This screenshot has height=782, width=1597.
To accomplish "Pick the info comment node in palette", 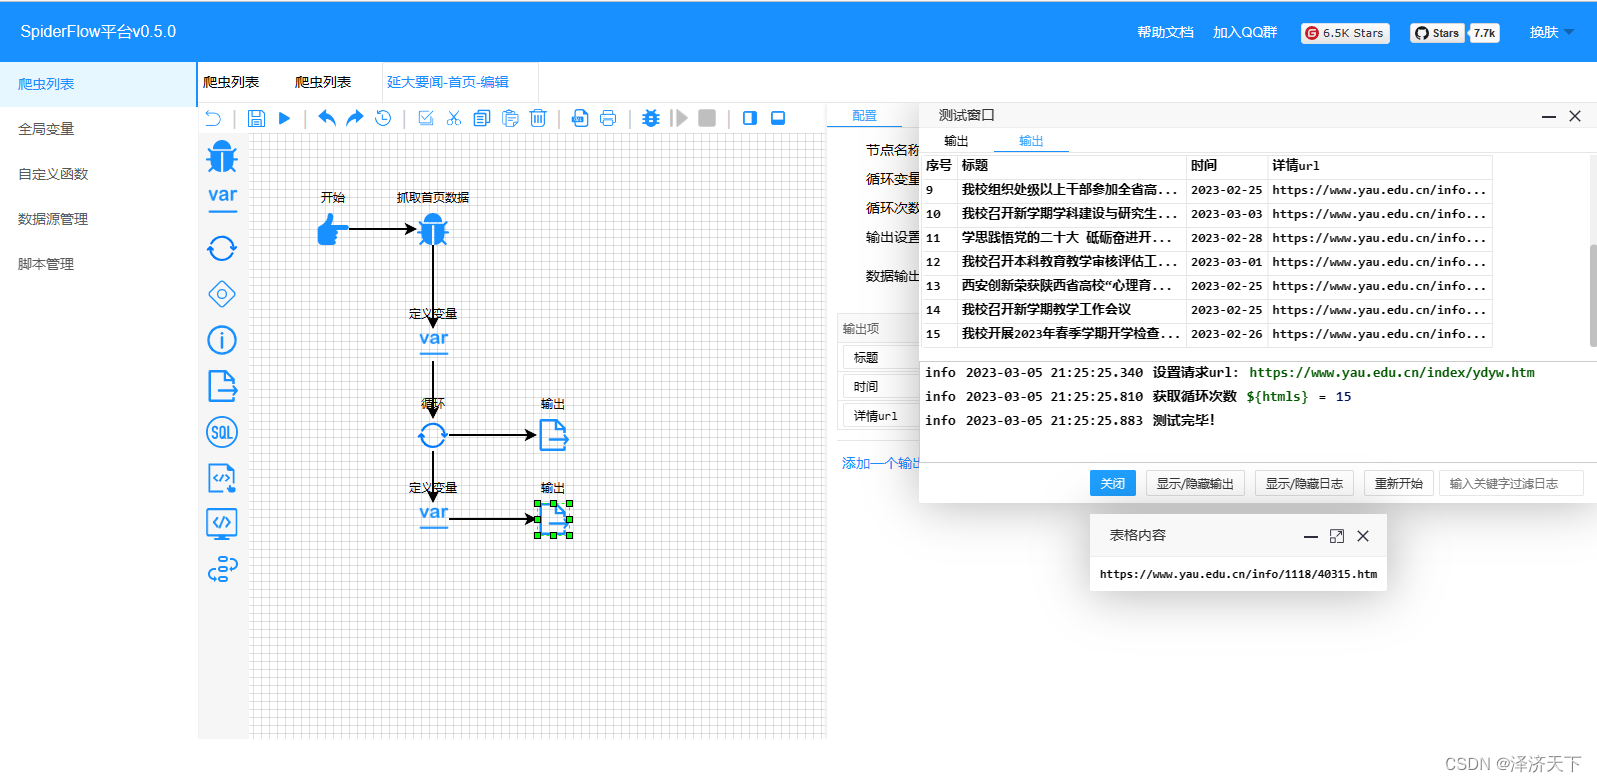I will point(222,340).
